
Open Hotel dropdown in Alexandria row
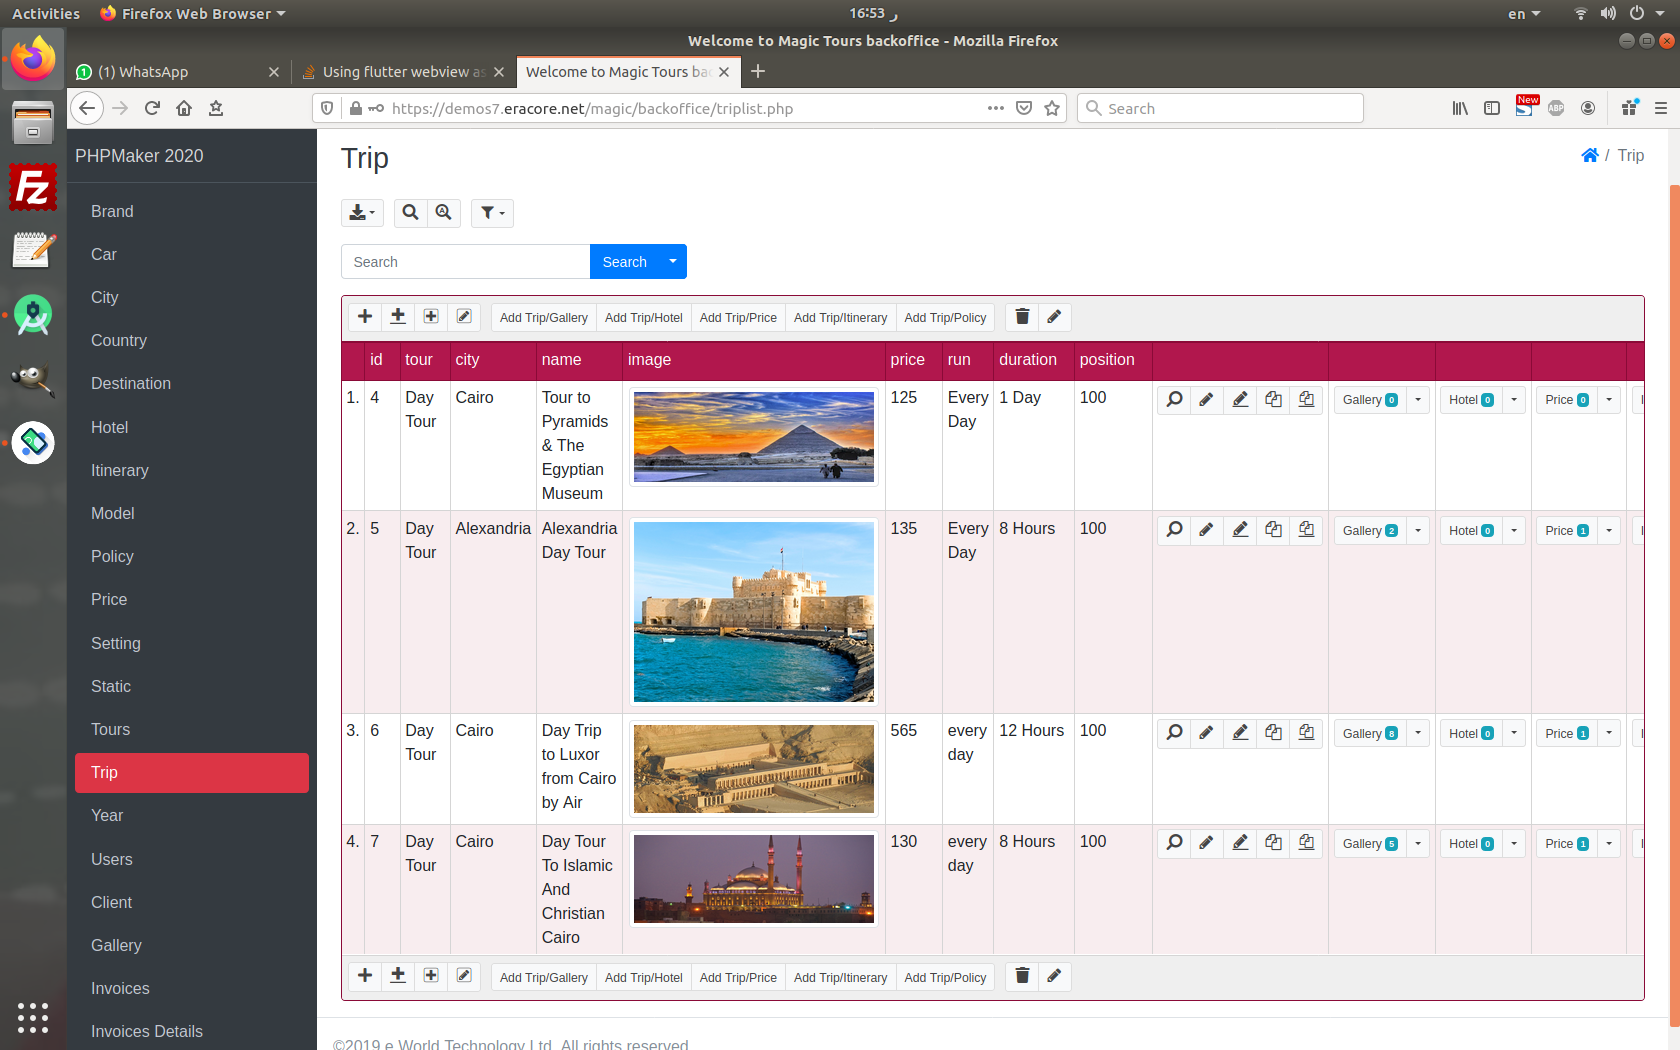(x=1514, y=531)
